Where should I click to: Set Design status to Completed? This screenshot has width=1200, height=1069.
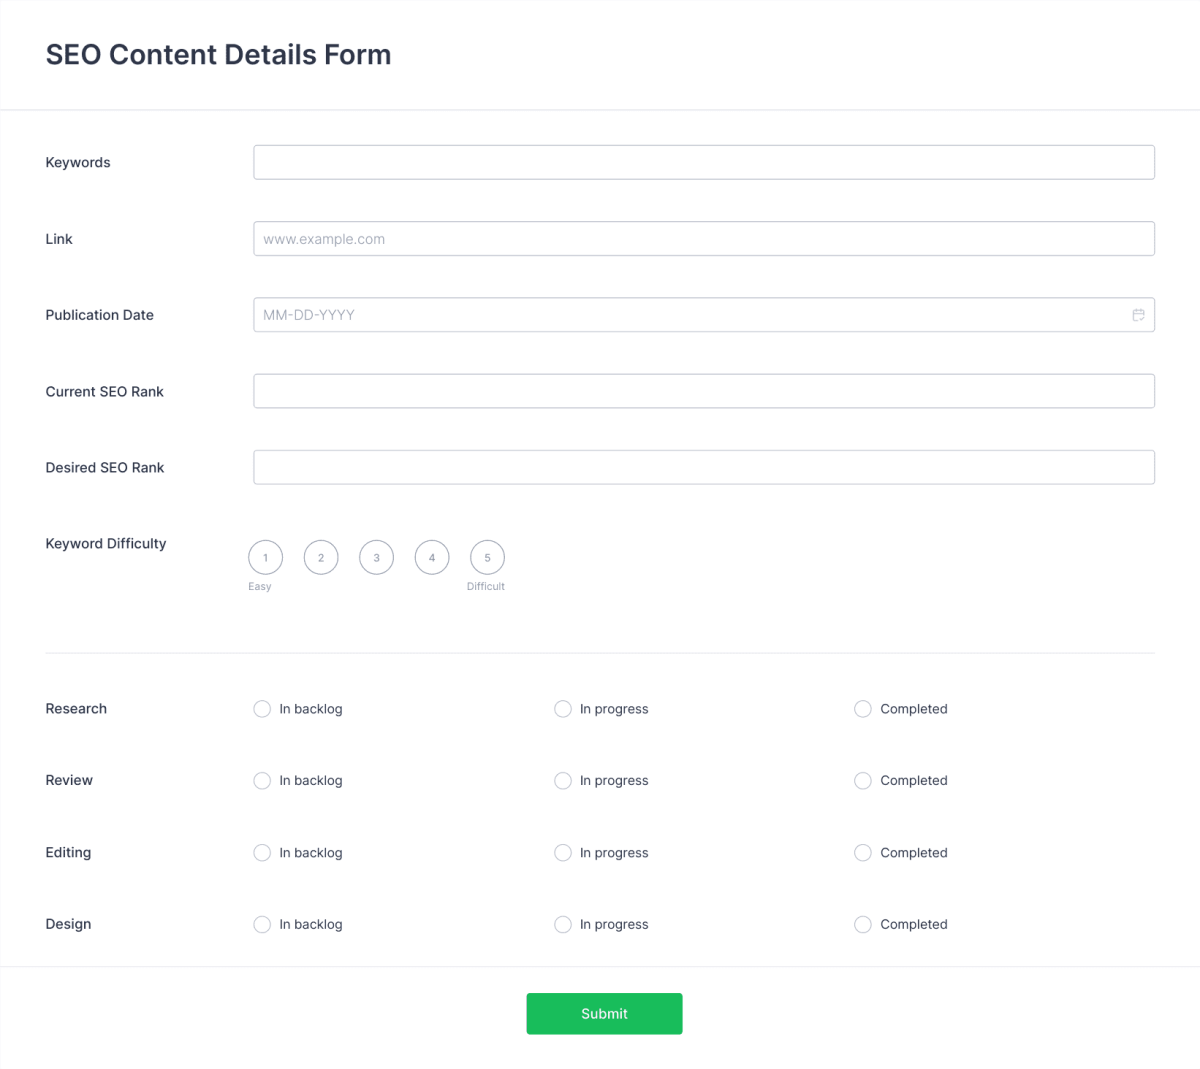point(862,924)
